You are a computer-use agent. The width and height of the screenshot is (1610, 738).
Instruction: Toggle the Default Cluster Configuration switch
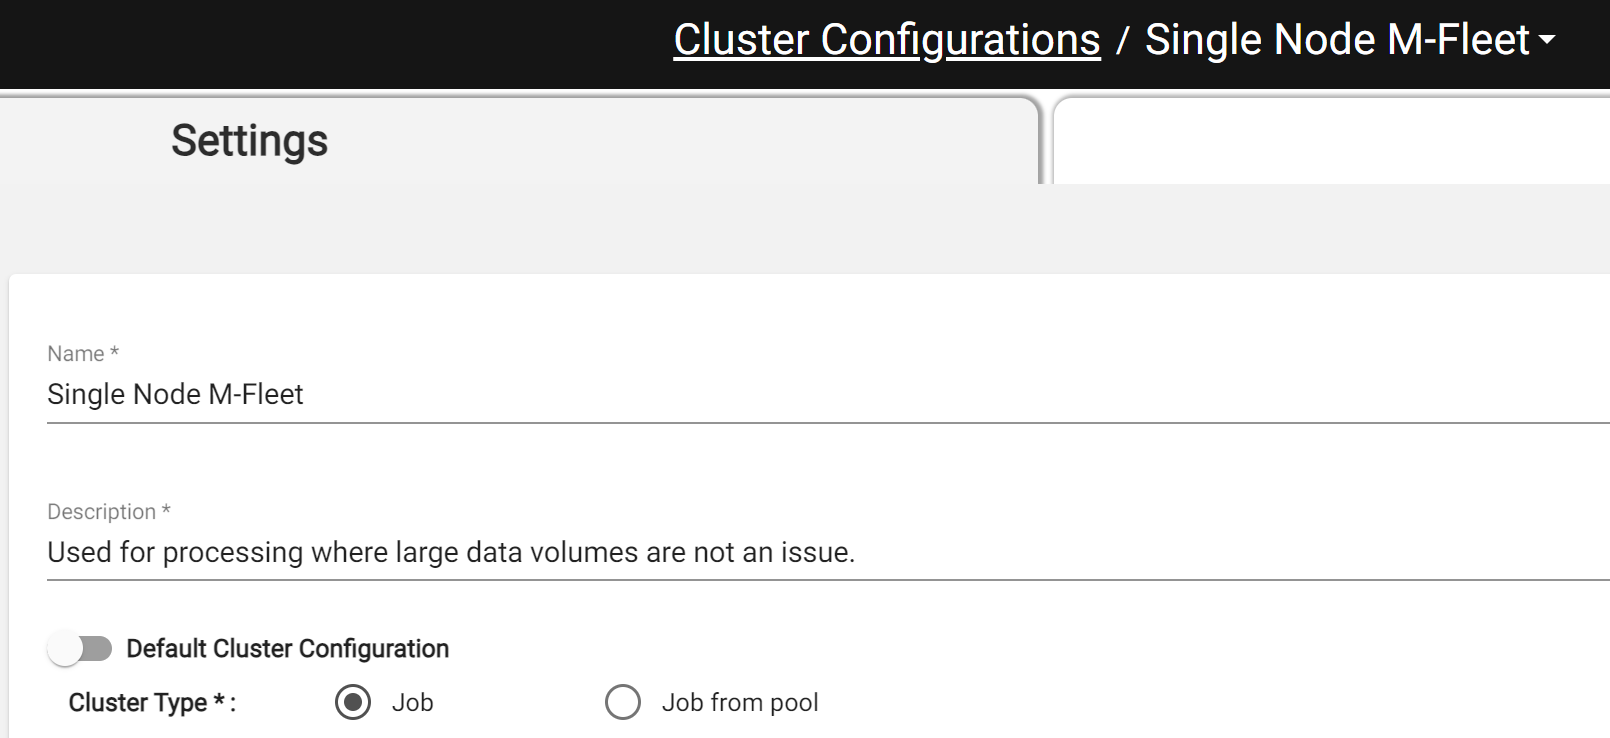coord(79,649)
